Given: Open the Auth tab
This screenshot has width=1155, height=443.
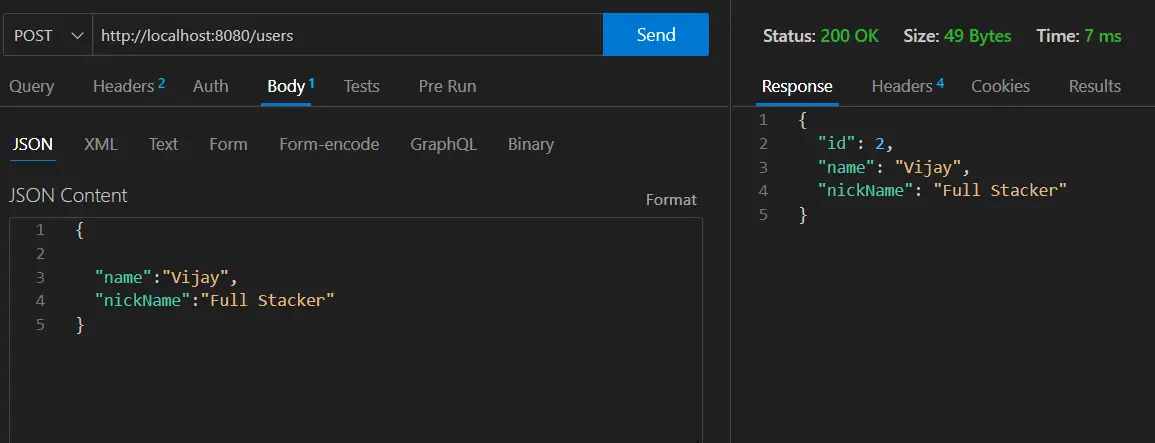Looking at the screenshot, I should pos(211,86).
